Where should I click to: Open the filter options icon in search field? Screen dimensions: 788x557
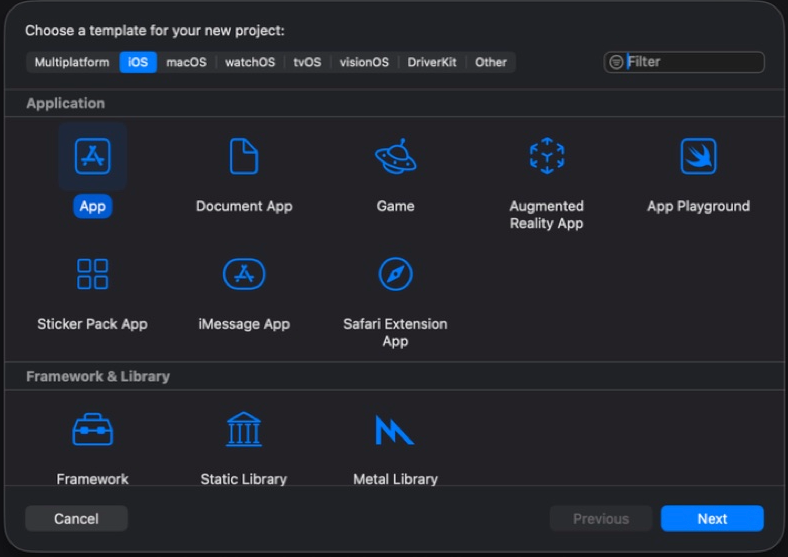coord(616,62)
